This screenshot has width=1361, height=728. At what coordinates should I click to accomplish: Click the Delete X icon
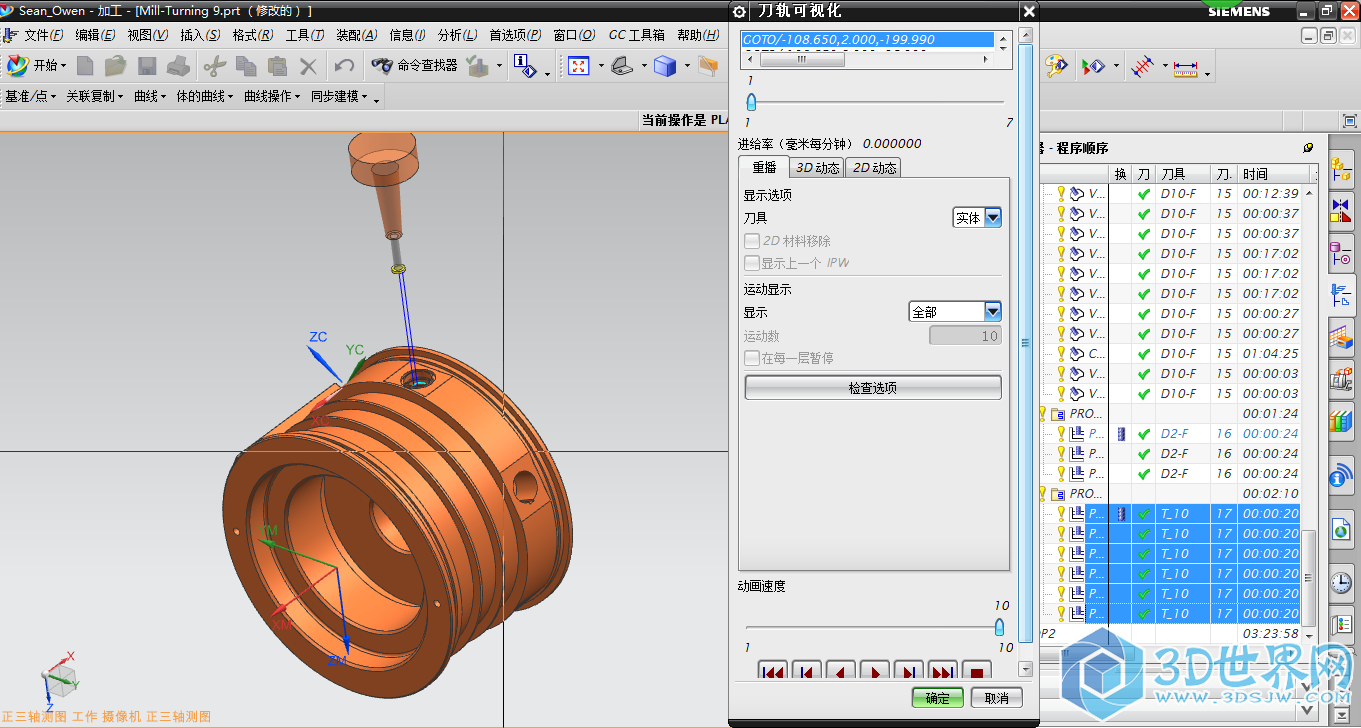click(x=308, y=66)
